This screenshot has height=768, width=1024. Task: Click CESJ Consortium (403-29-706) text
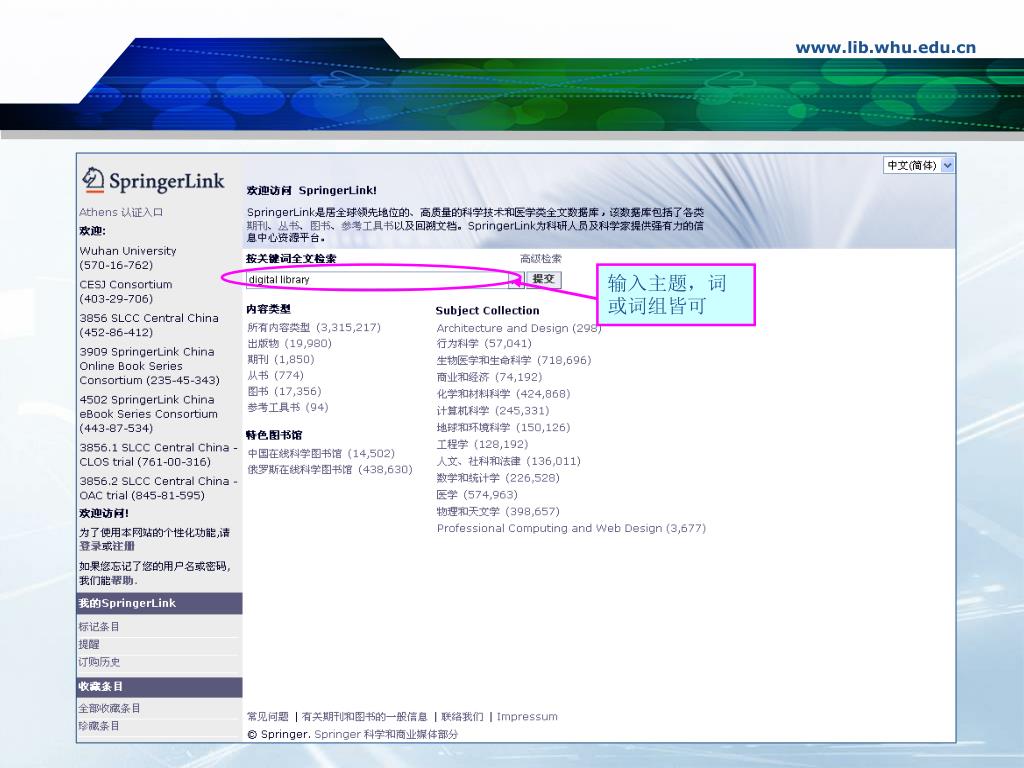click(126, 291)
